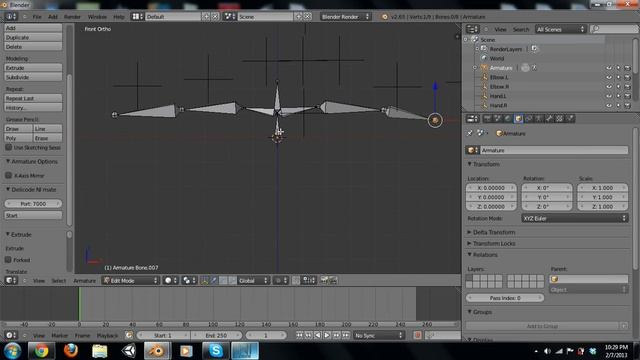
Task: Toggle selectability cursor for Hand.R bone
Action: 618,105
